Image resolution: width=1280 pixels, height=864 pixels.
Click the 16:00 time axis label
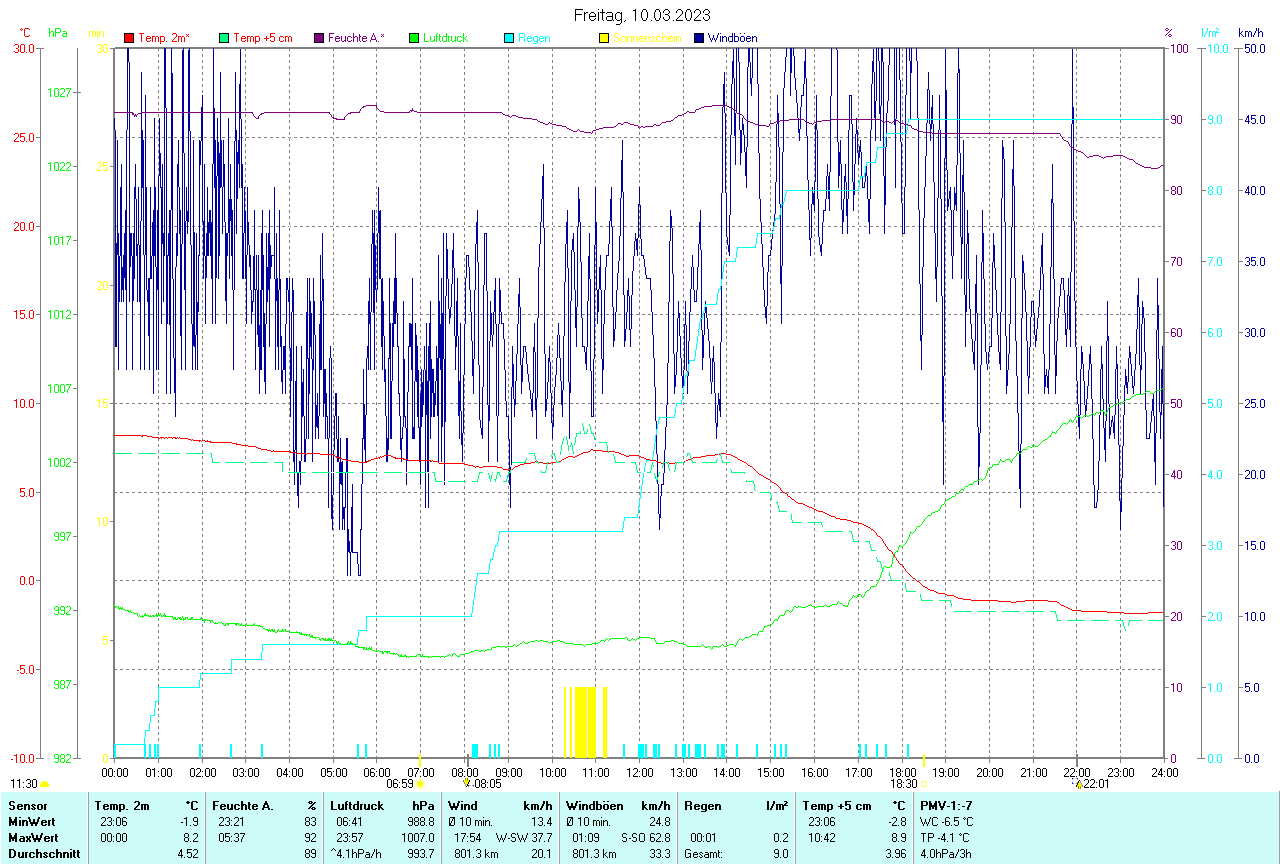[815, 773]
